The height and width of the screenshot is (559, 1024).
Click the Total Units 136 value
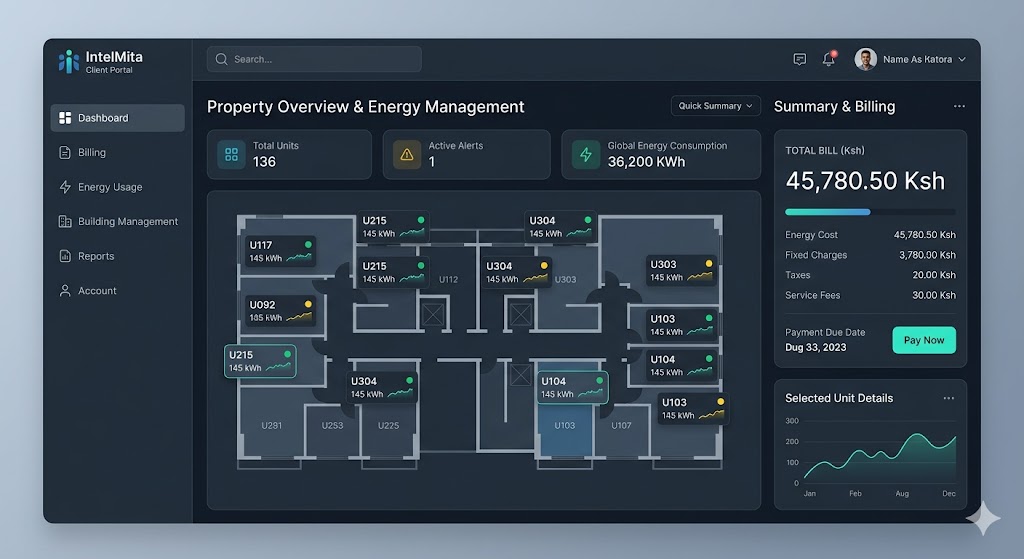264,162
